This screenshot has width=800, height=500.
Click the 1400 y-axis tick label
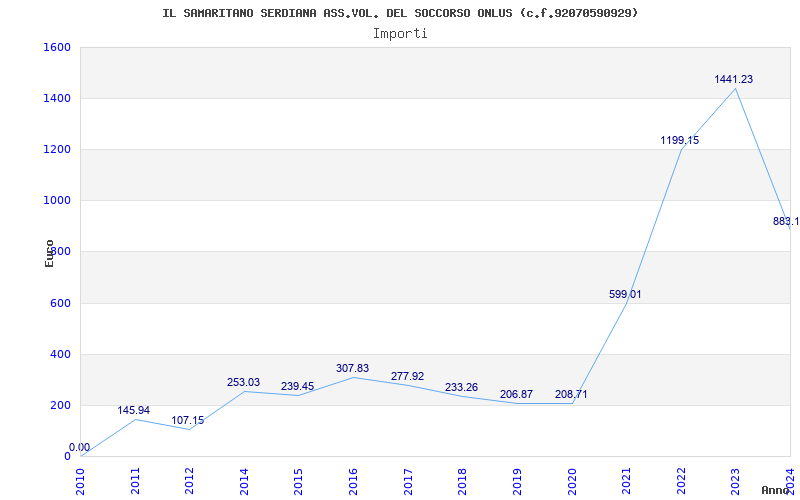[58, 98]
